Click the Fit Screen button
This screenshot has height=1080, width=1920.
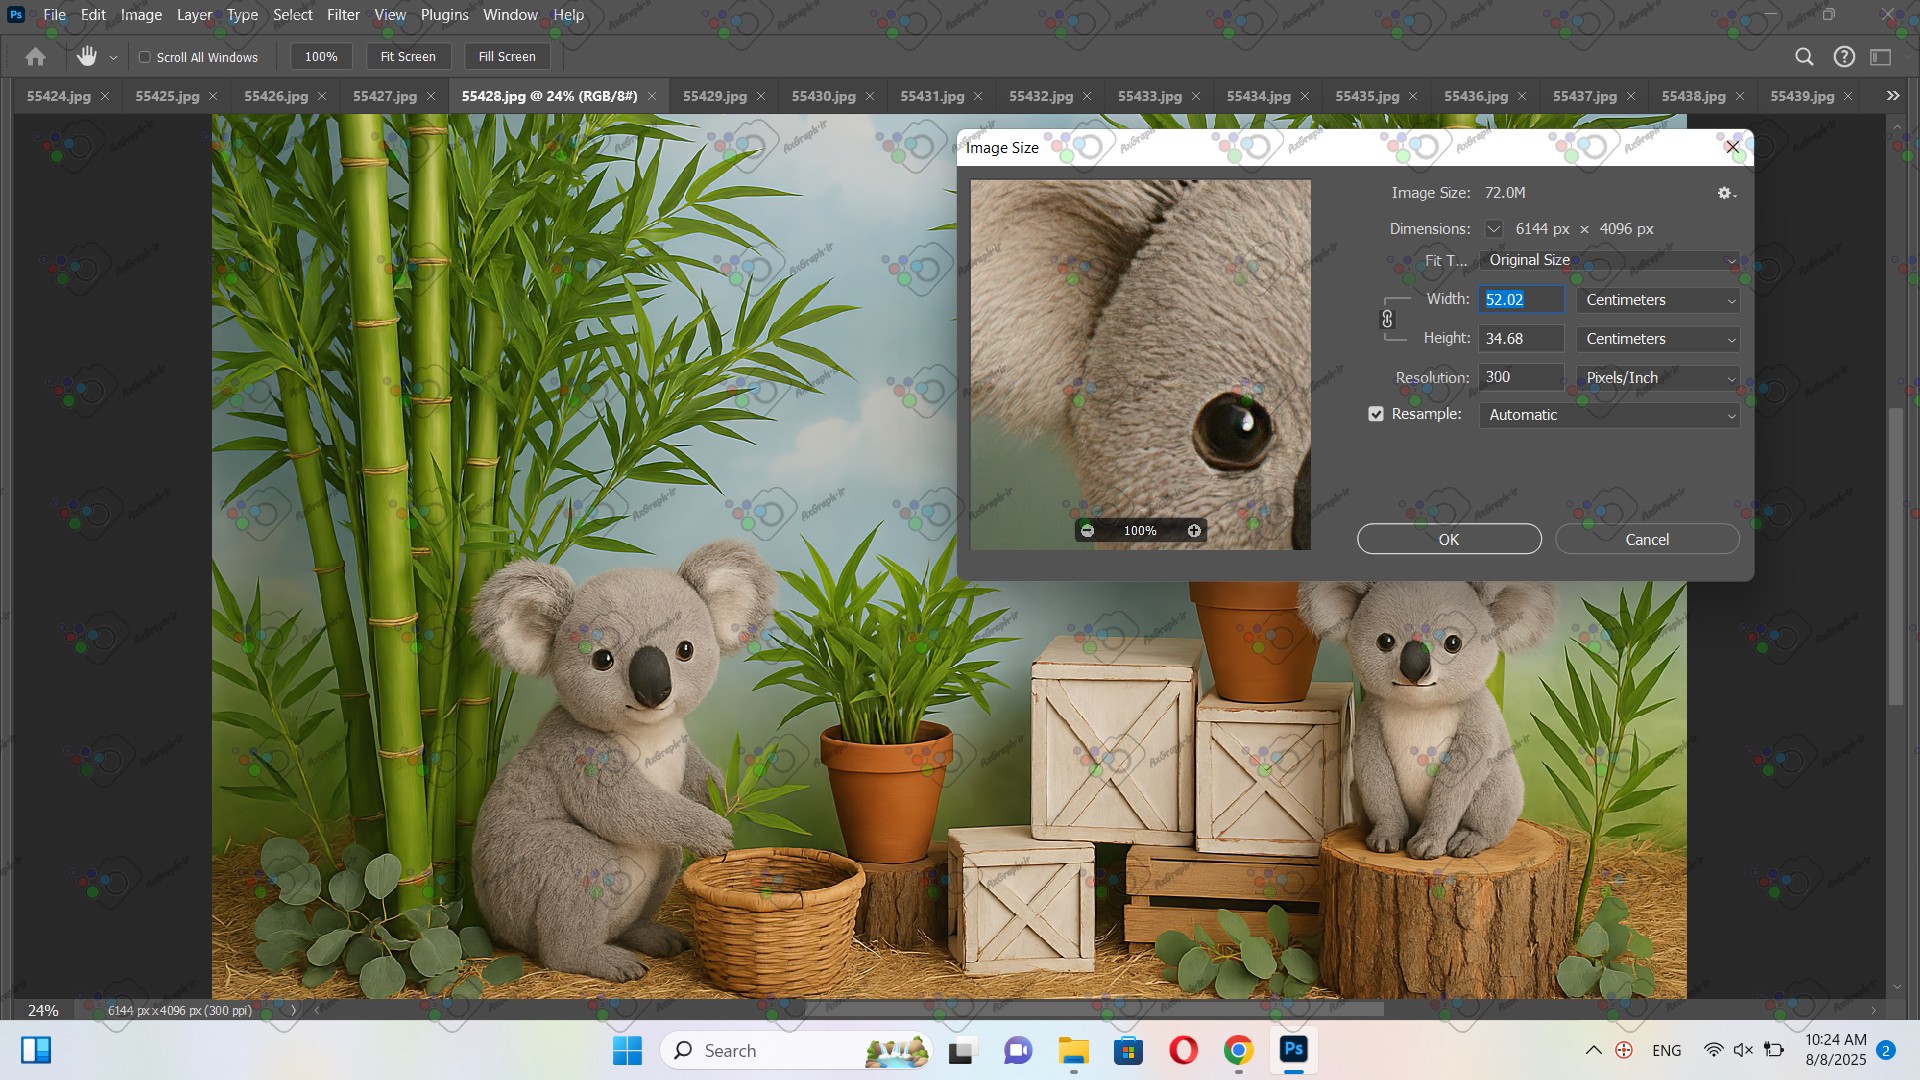click(408, 57)
